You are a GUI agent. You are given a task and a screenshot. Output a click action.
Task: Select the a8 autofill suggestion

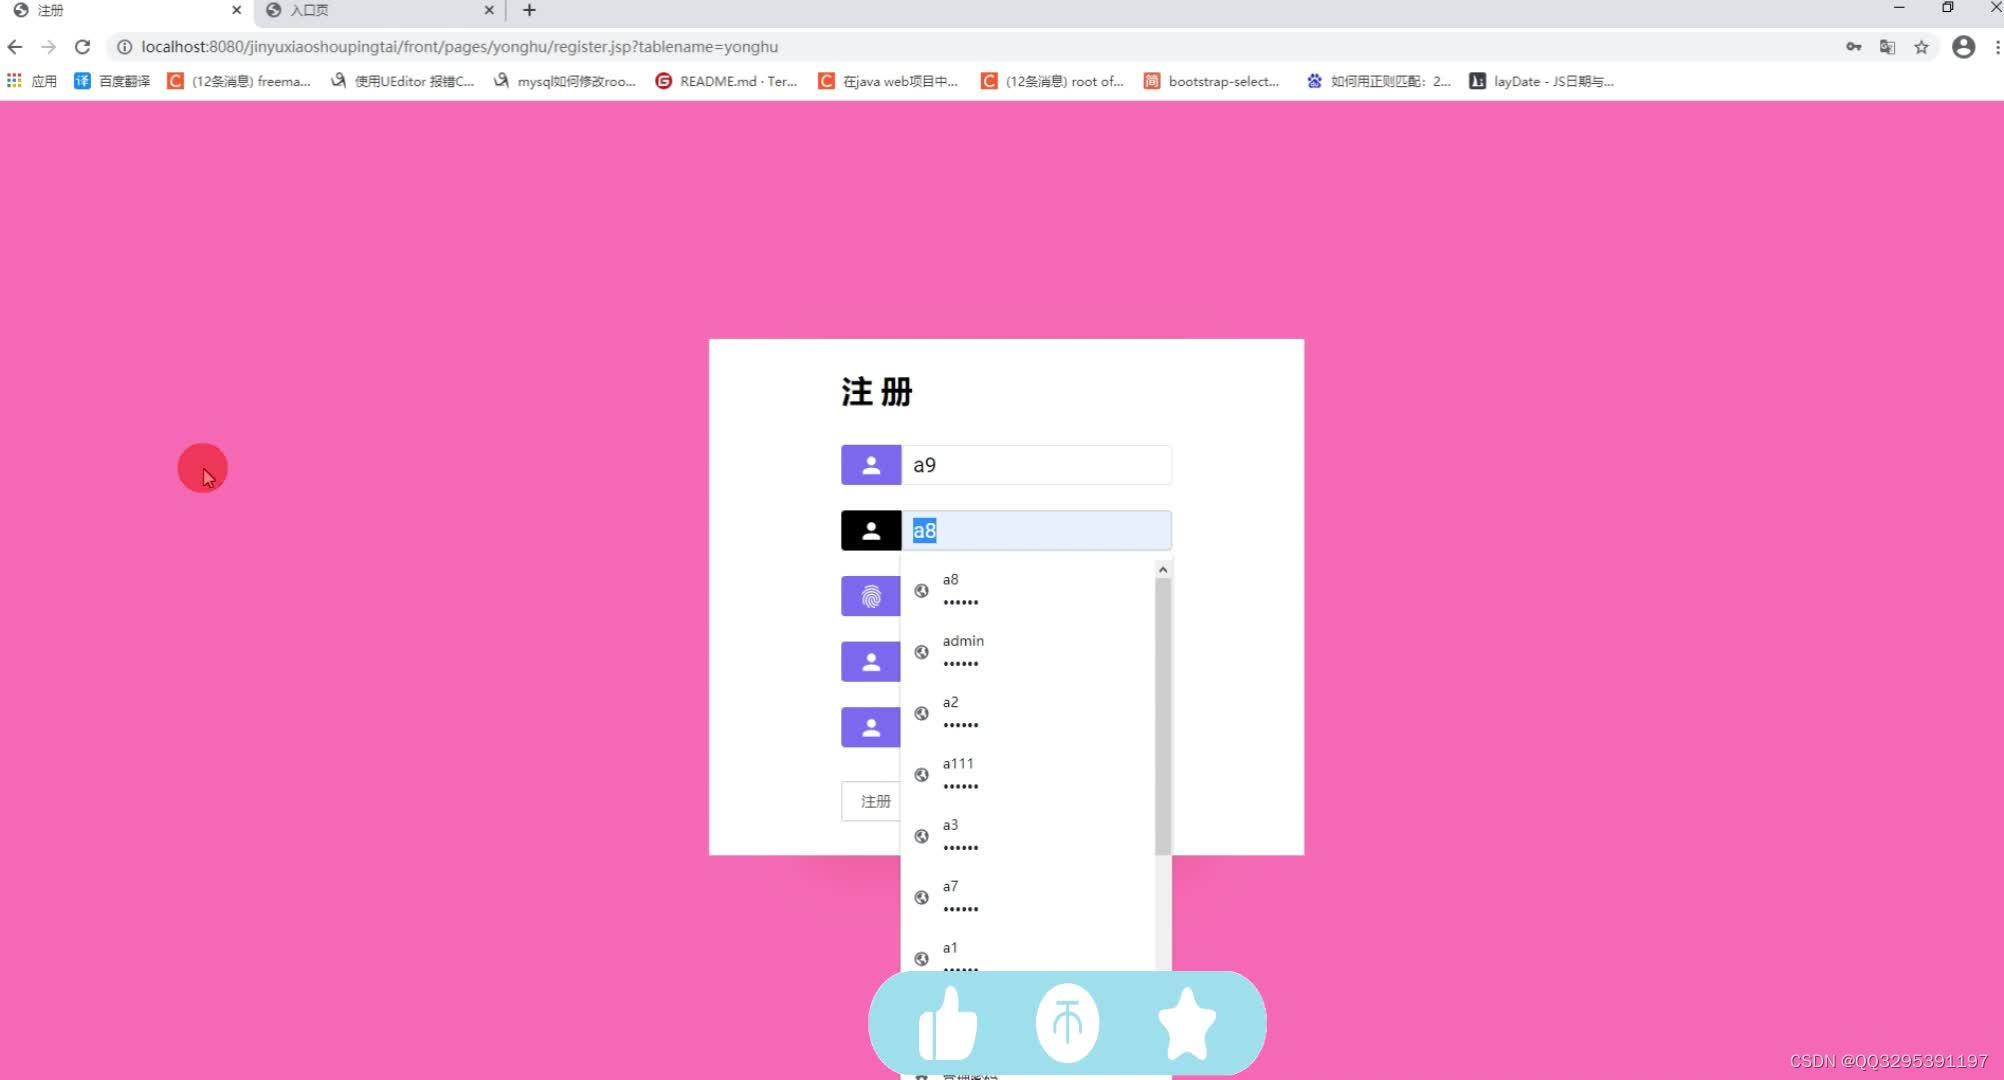tap(1028, 590)
